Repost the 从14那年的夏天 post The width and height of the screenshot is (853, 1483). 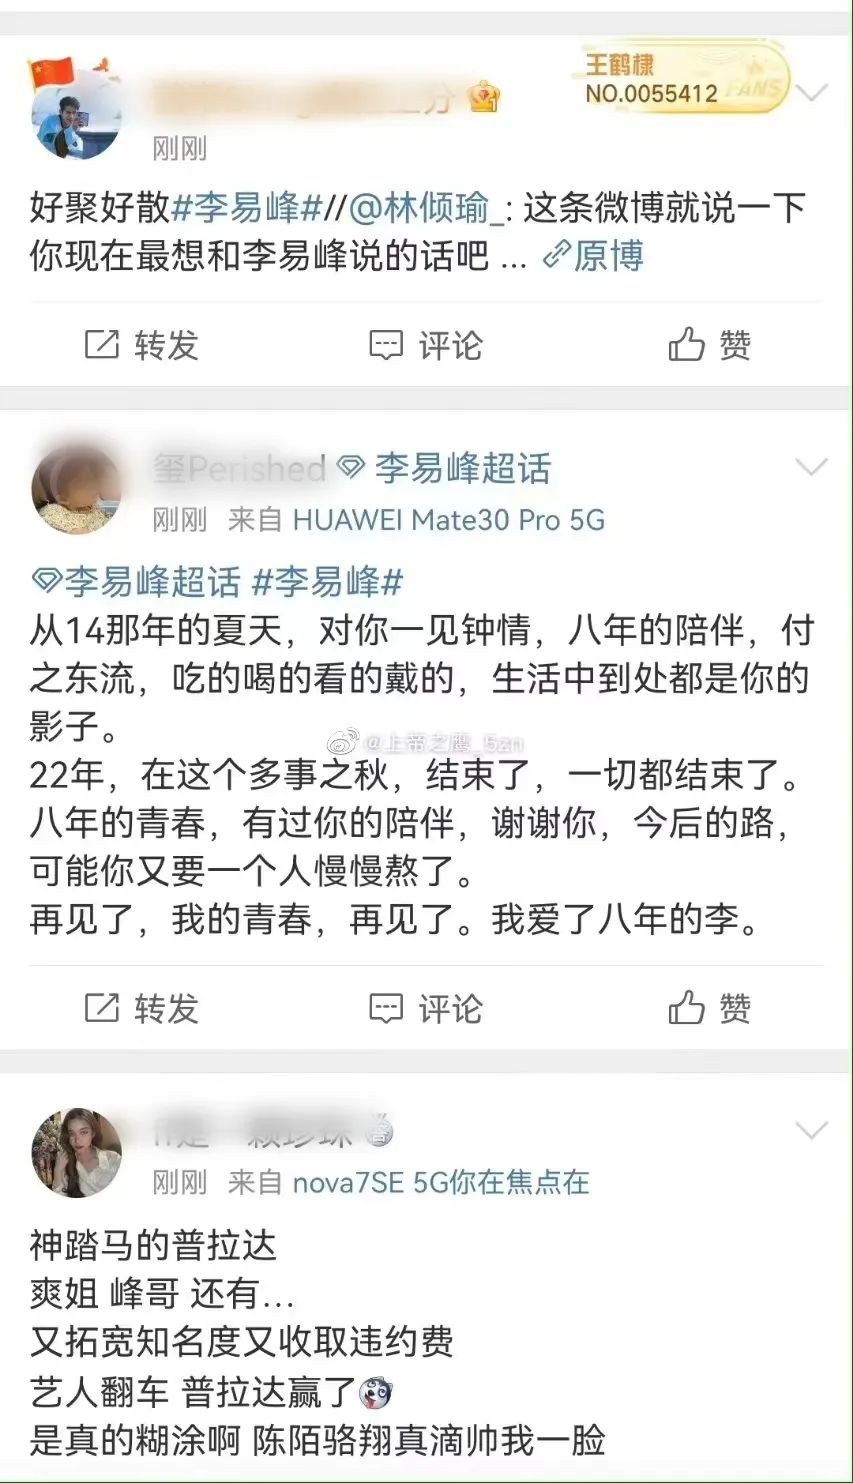tap(141, 1008)
